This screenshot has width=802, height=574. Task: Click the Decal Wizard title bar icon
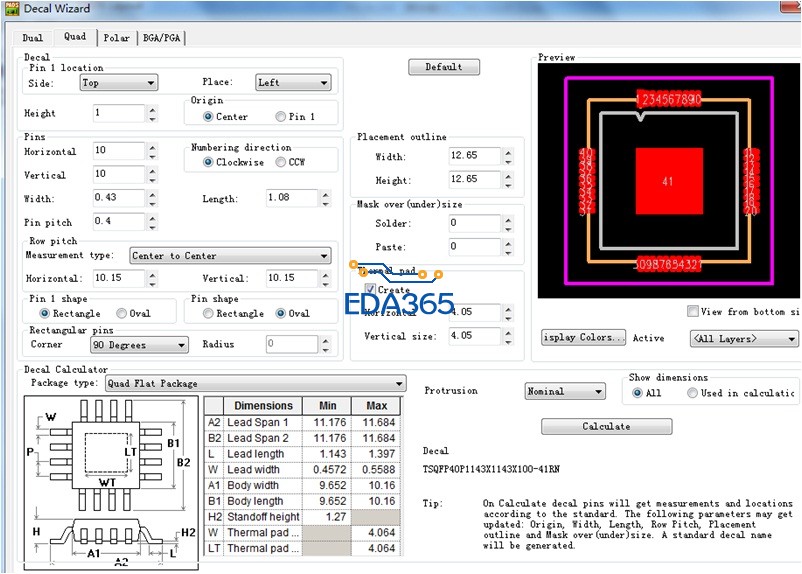(11, 9)
